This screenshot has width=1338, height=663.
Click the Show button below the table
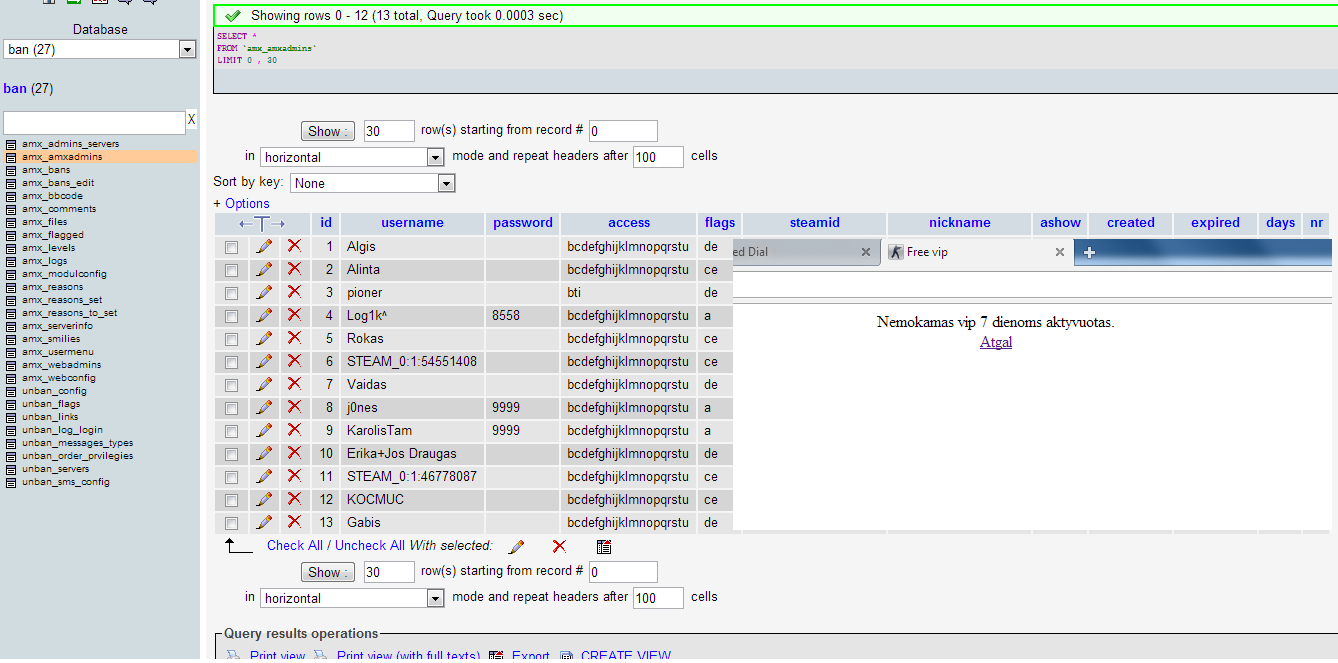click(x=328, y=572)
